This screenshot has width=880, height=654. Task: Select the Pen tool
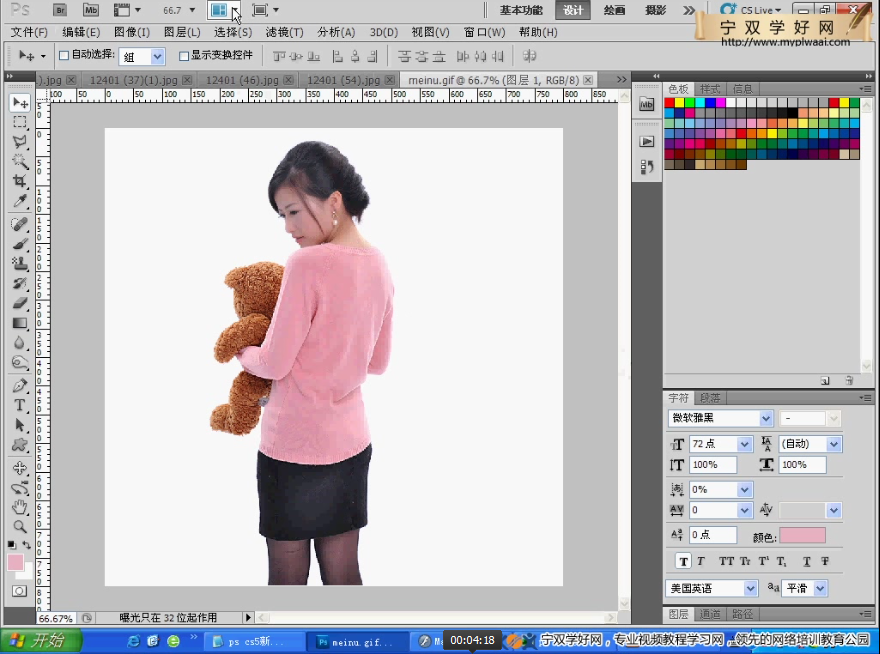click(x=20, y=386)
